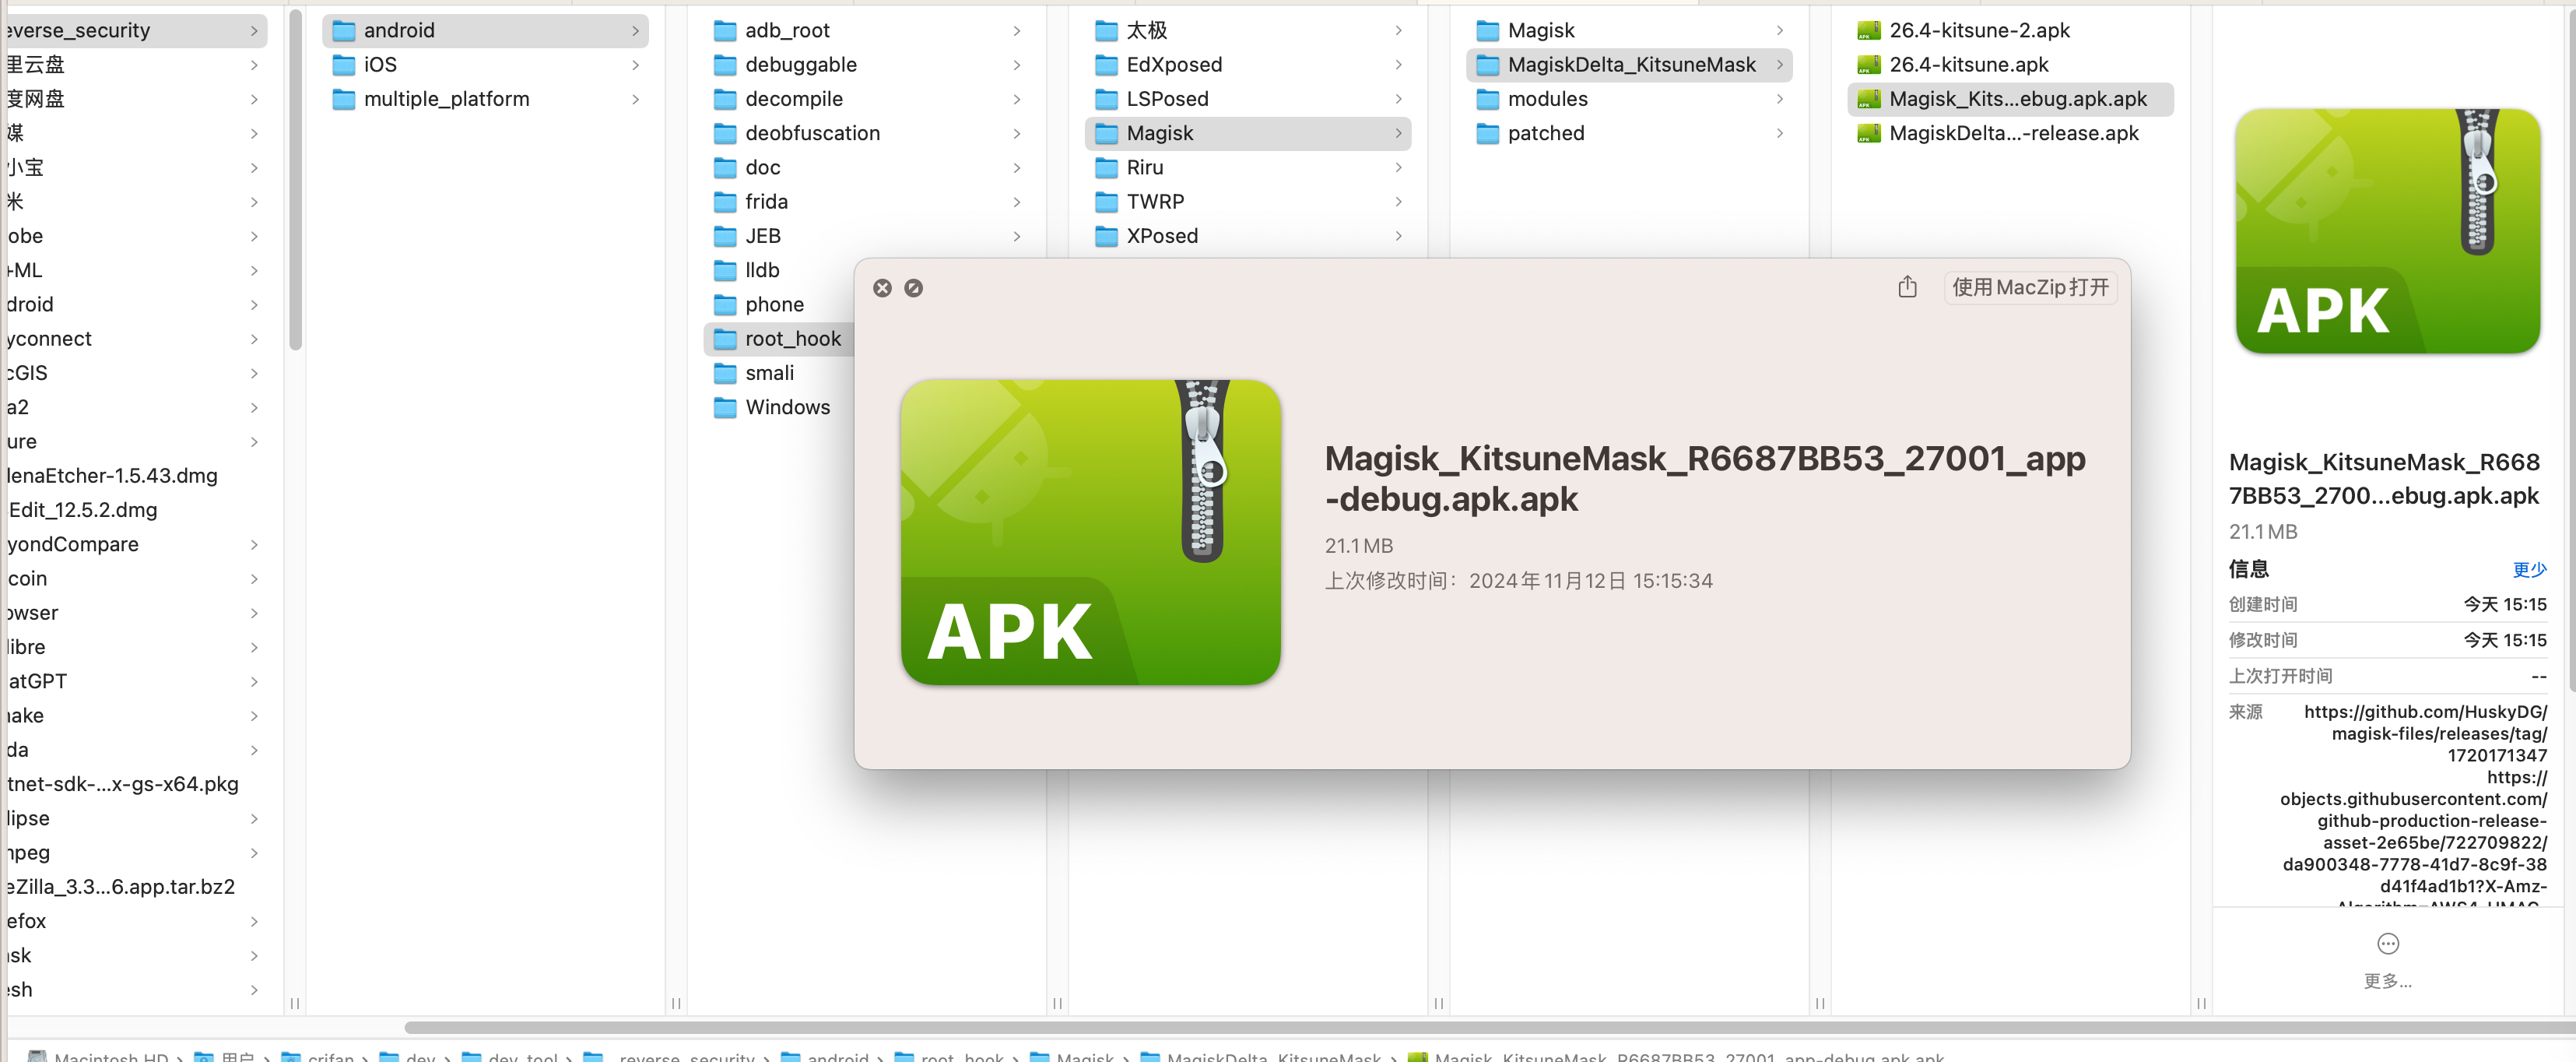Open file with MacZip button

click(2030, 288)
